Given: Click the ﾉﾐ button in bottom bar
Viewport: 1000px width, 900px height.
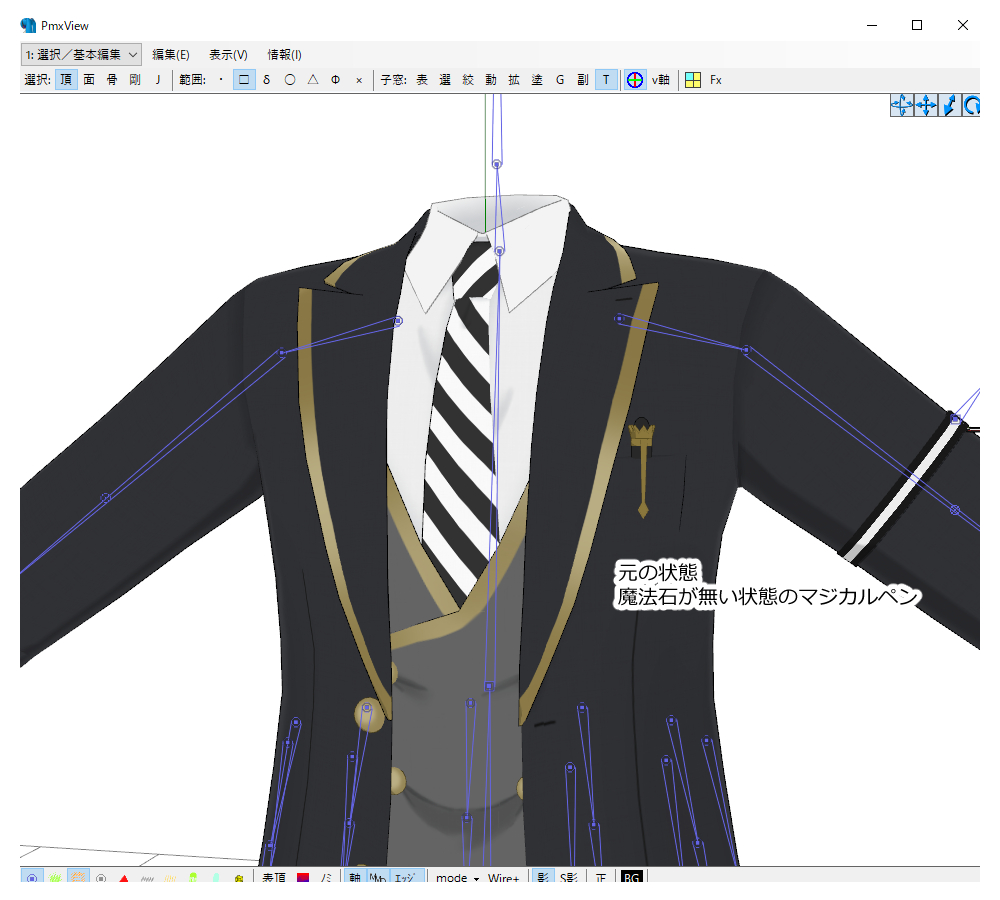Looking at the screenshot, I should pos(326,877).
